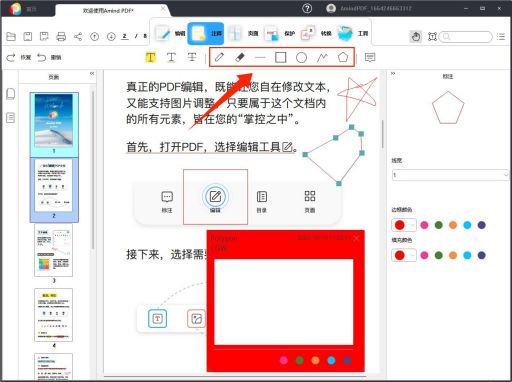Pick orange color in note popup
Screen dimensions: 512x382
(x=315, y=360)
